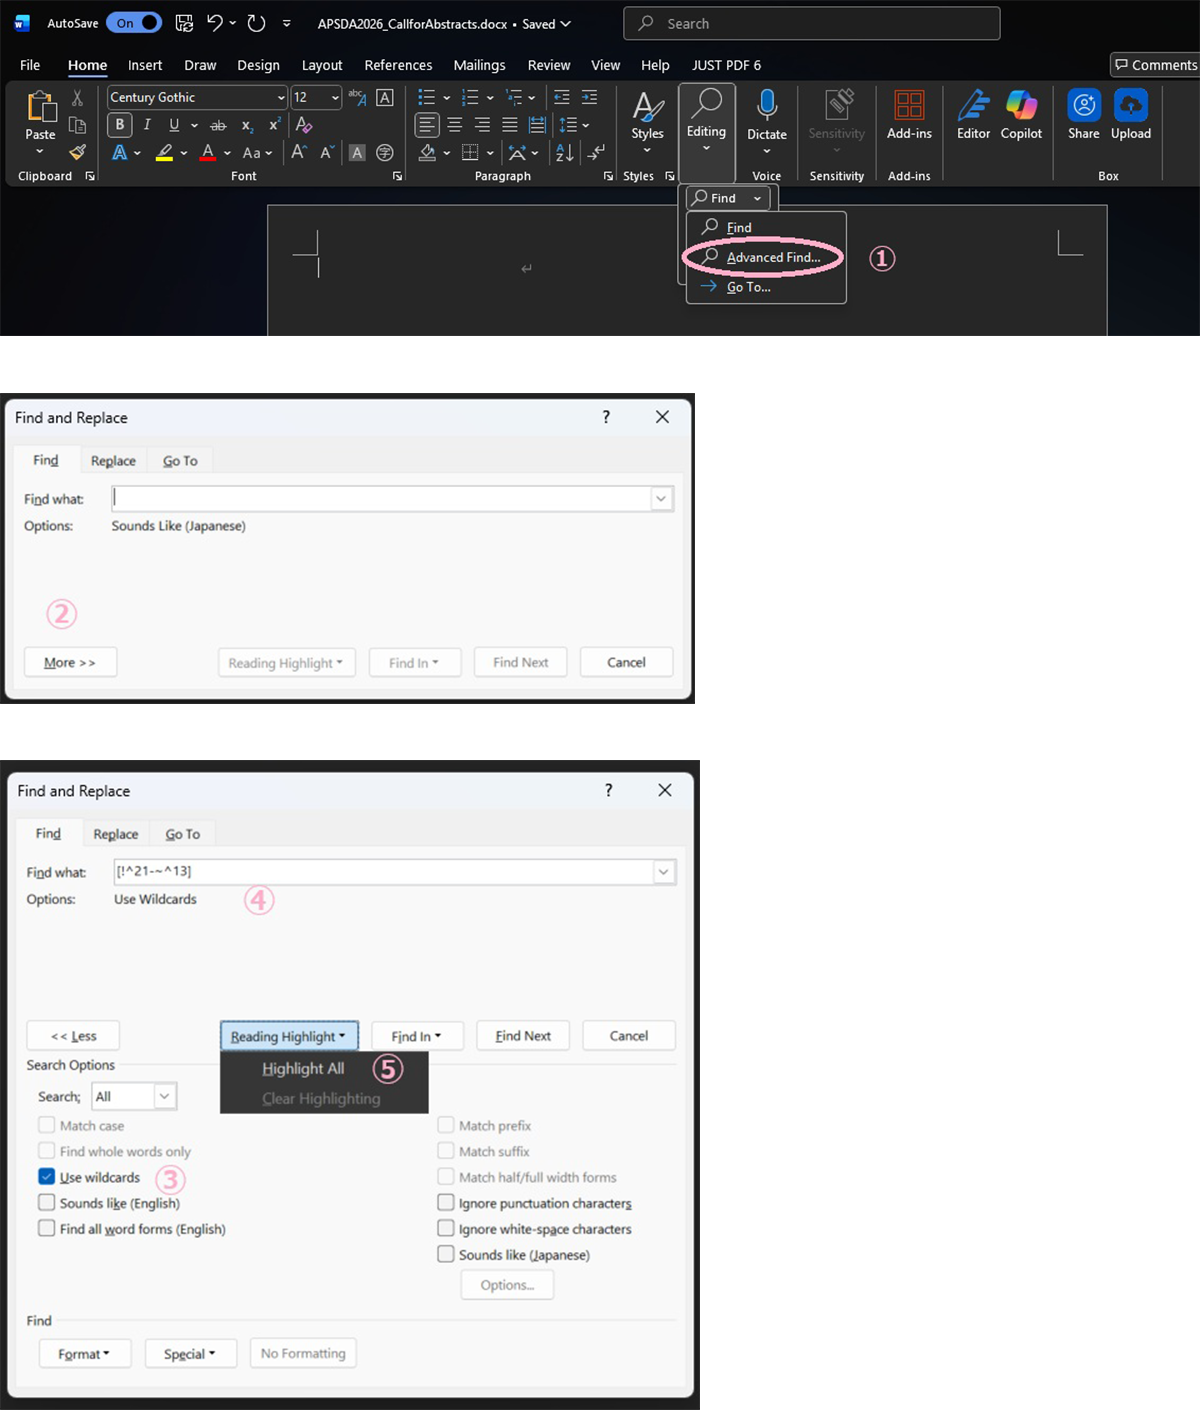The image size is (1200, 1410).
Task: Select the Format Painter brush icon
Action: (77, 152)
